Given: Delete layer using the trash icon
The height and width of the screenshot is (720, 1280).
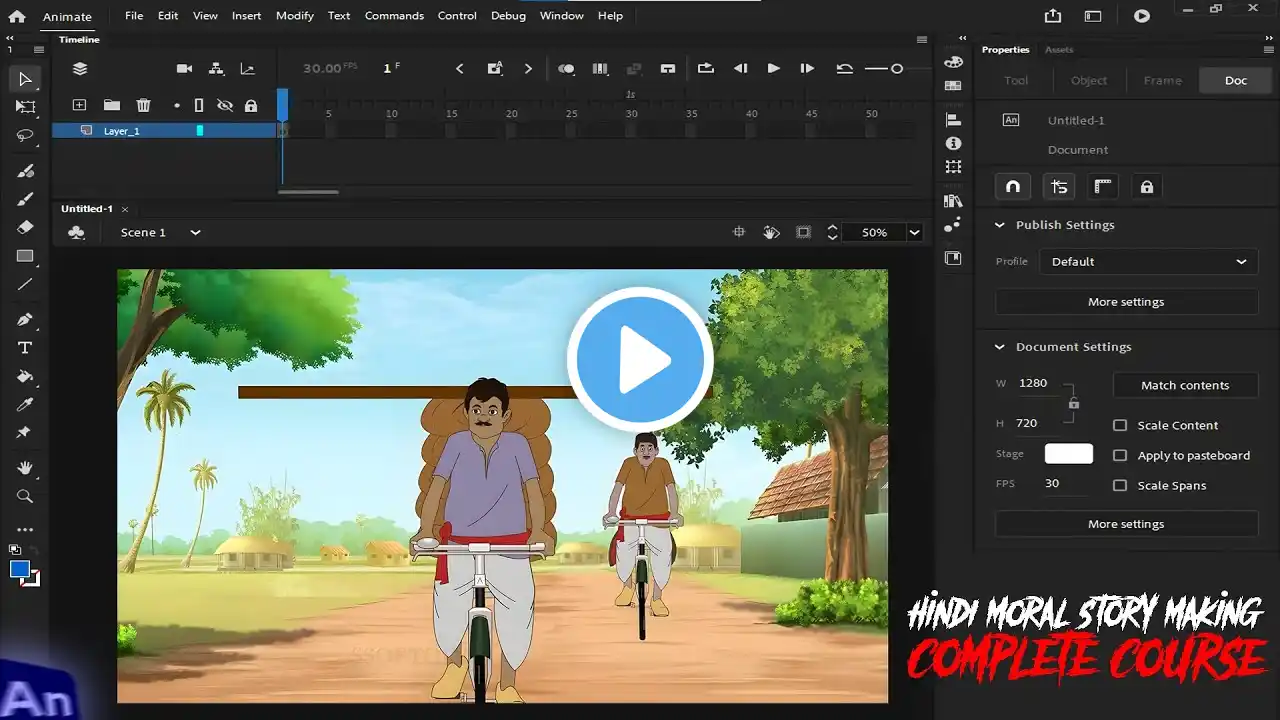Looking at the screenshot, I should click(143, 105).
